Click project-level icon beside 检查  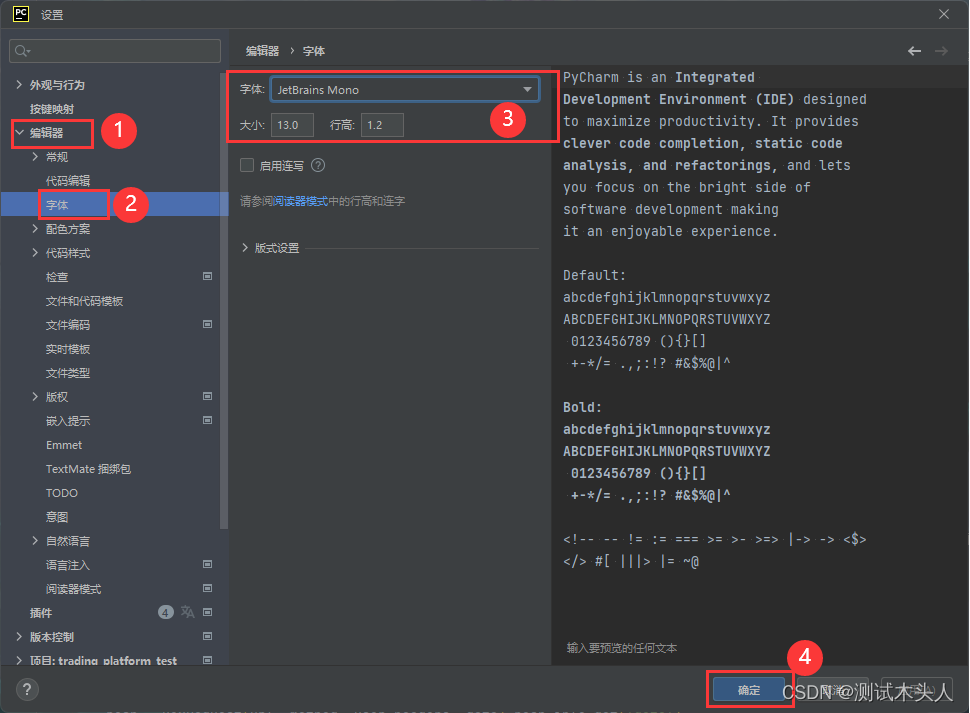click(208, 276)
